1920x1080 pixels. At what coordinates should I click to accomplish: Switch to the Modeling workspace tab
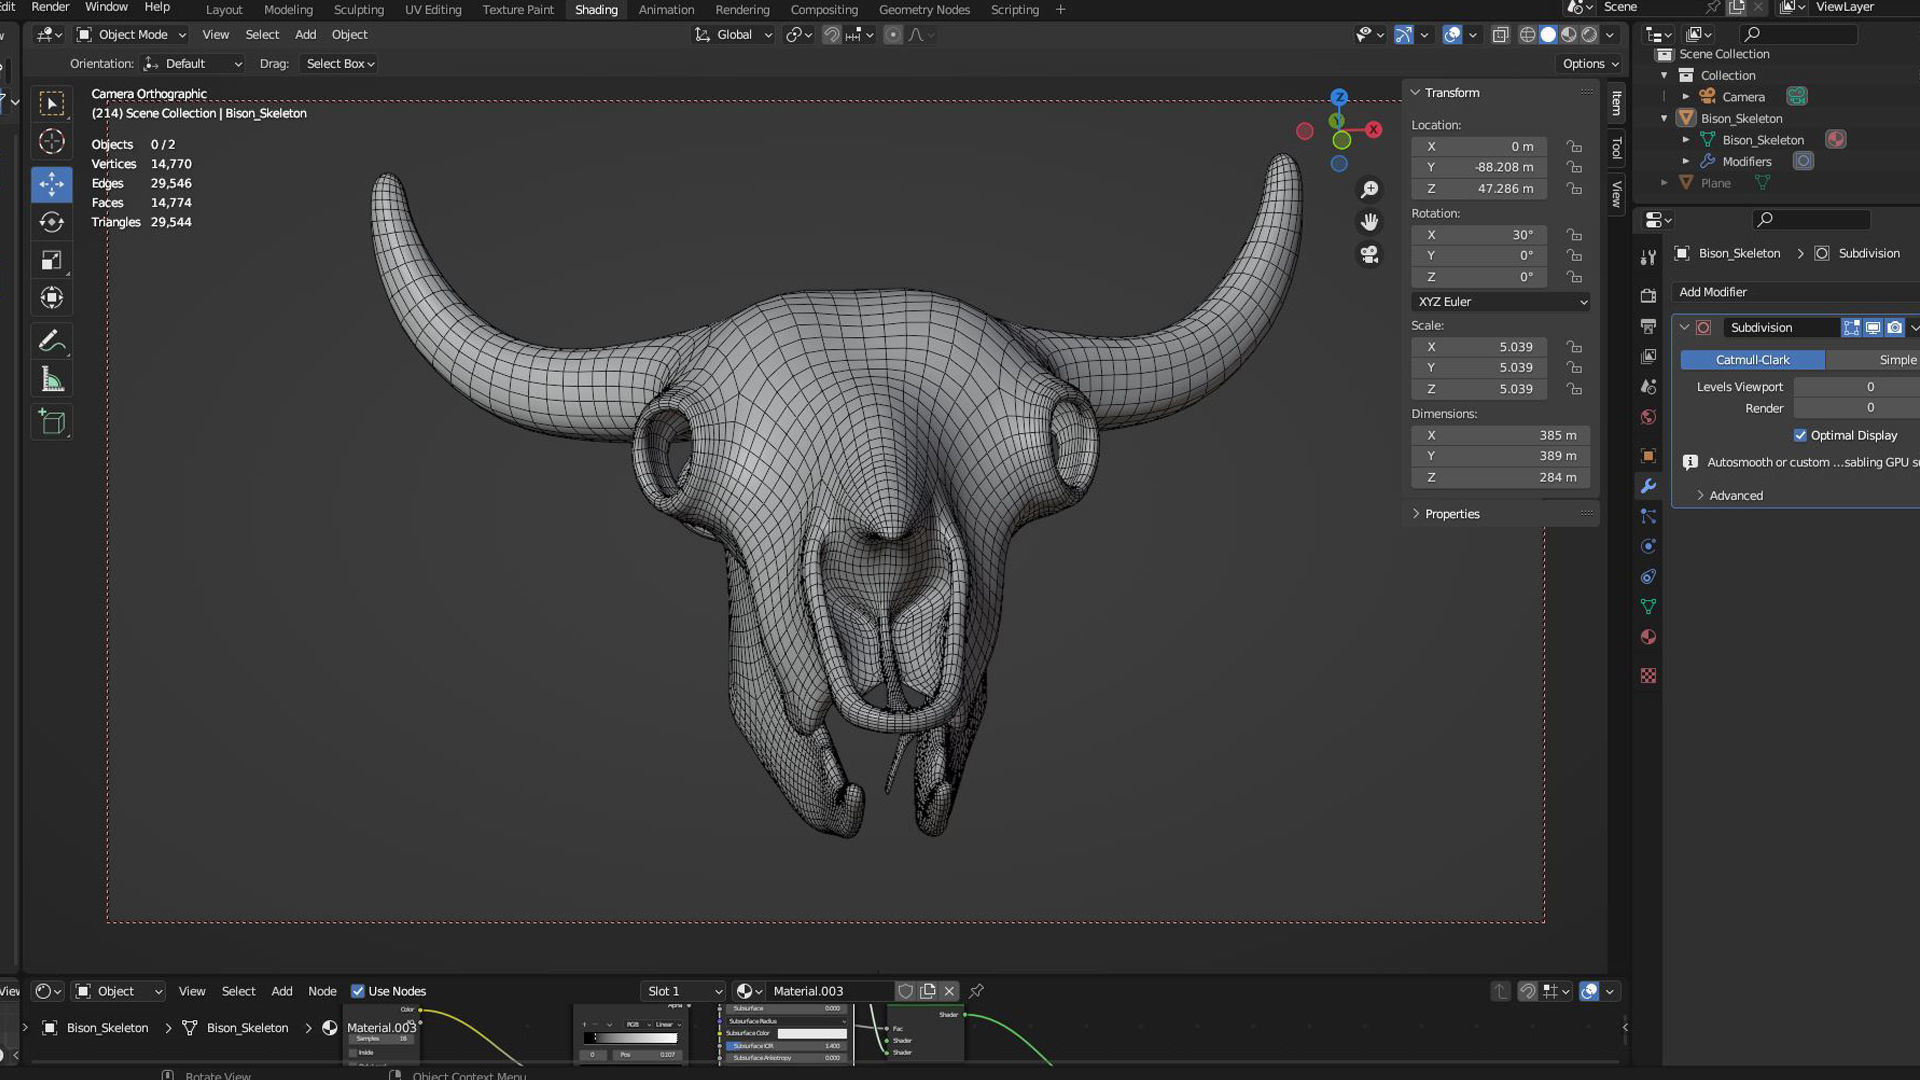pos(288,10)
